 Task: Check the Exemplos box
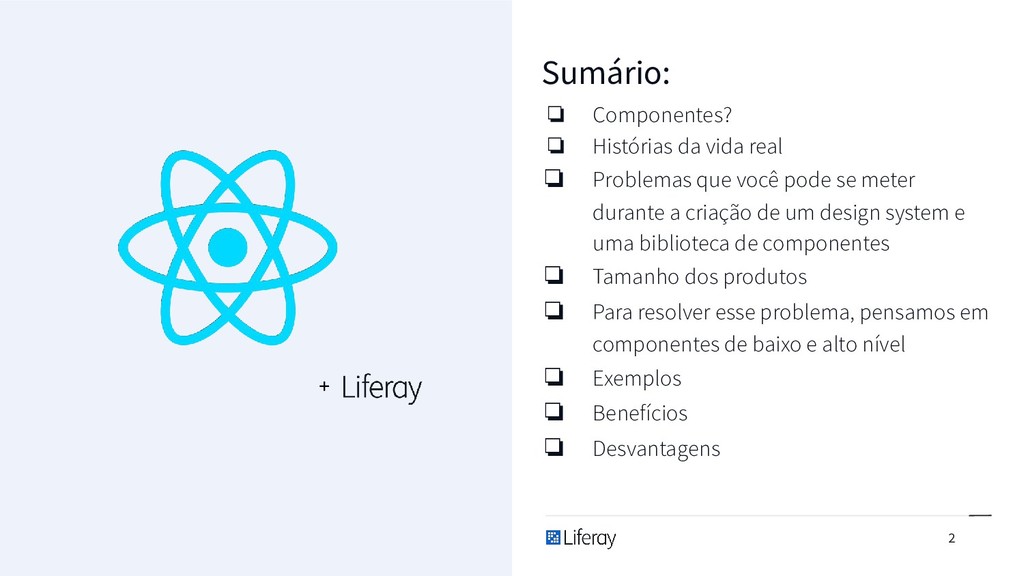(554, 376)
